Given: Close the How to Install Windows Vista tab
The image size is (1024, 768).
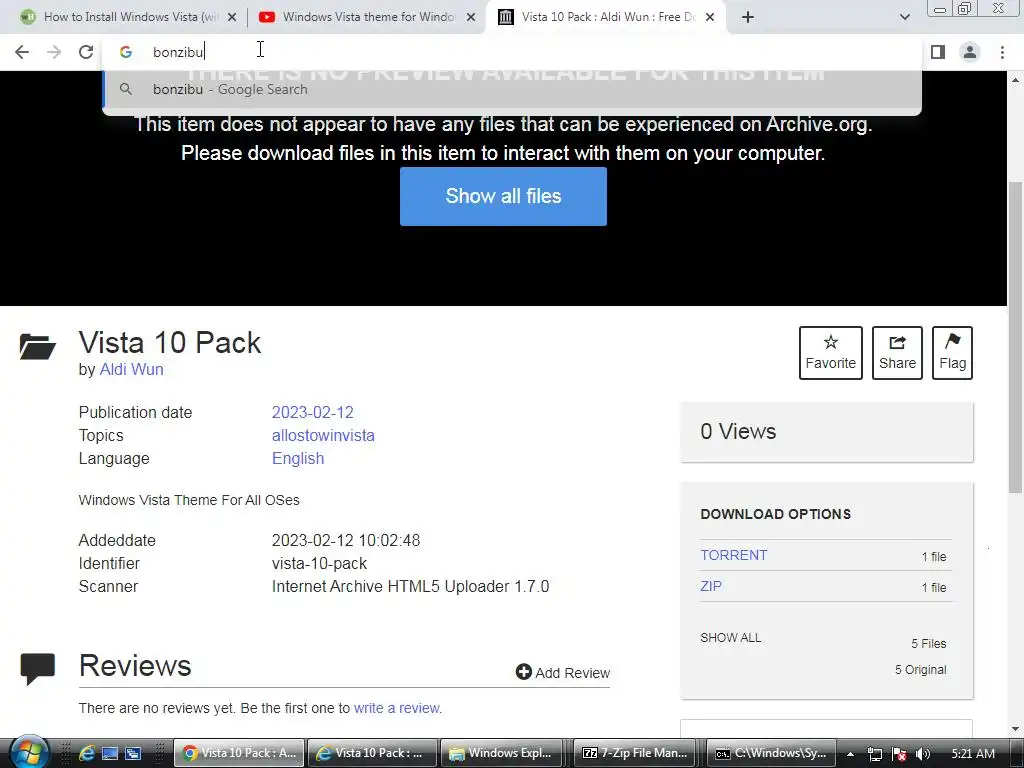Looking at the screenshot, I should tap(232, 17).
